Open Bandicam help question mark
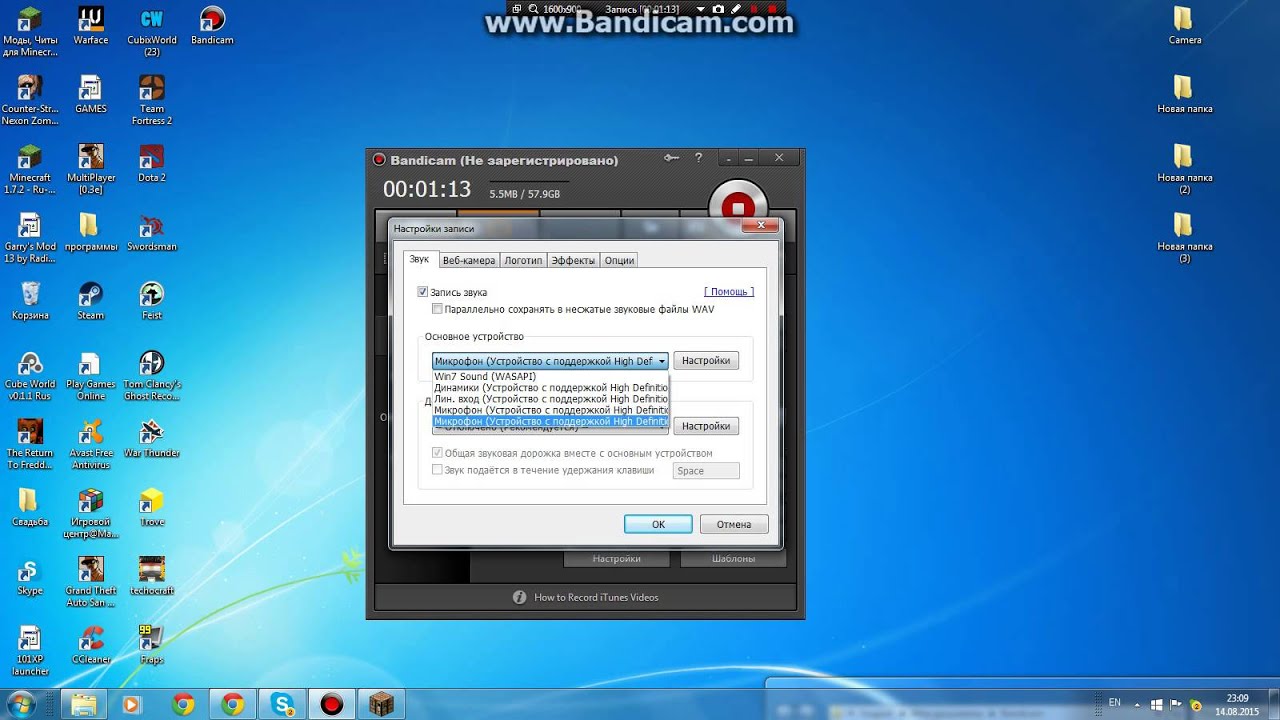This screenshot has height=720, width=1280. (698, 158)
